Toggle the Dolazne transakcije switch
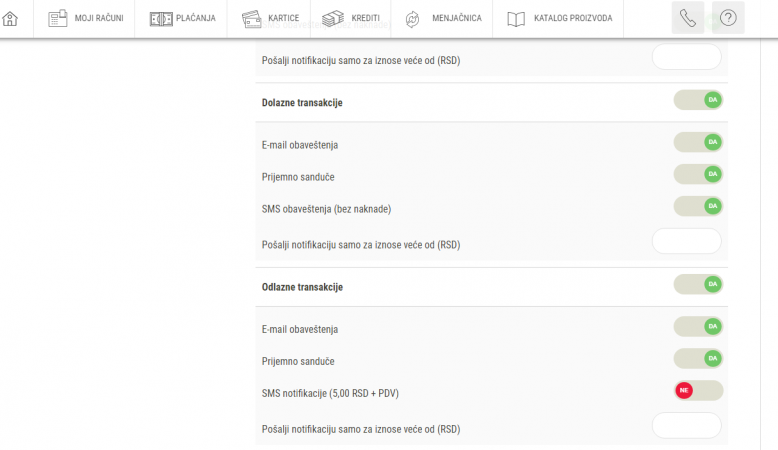Image resolution: width=778 pixels, height=450 pixels. click(x=698, y=100)
